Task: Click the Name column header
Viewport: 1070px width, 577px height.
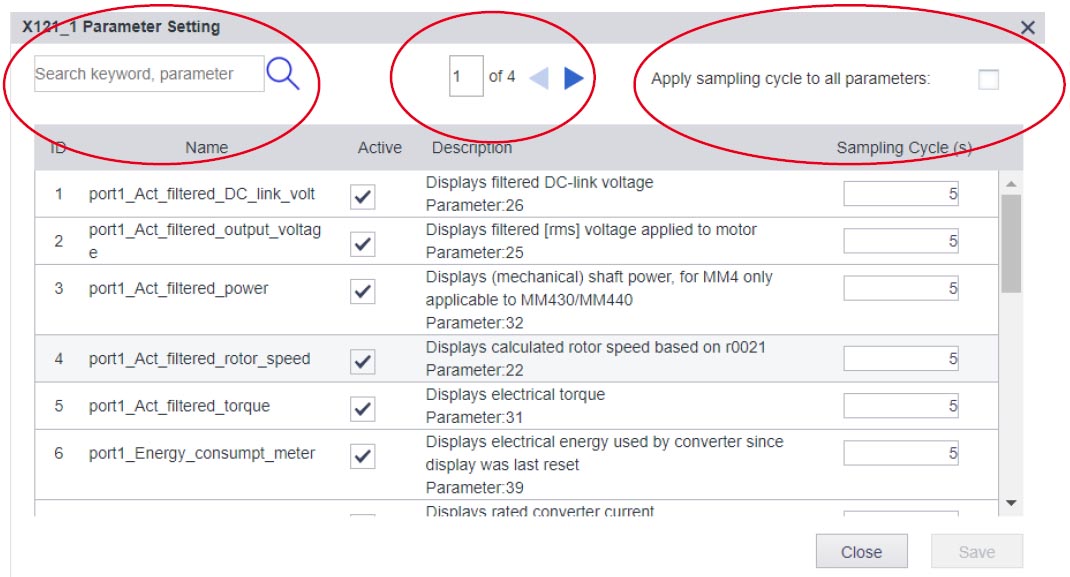Action: [x=207, y=148]
